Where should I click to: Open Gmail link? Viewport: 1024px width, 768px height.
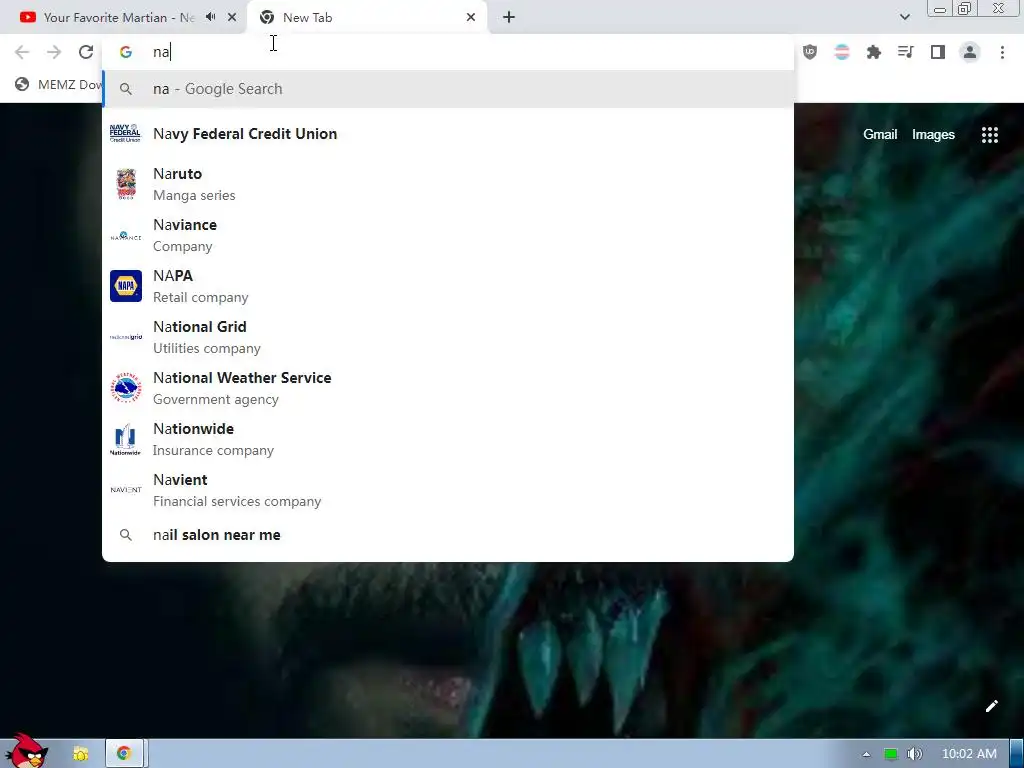(x=880, y=135)
